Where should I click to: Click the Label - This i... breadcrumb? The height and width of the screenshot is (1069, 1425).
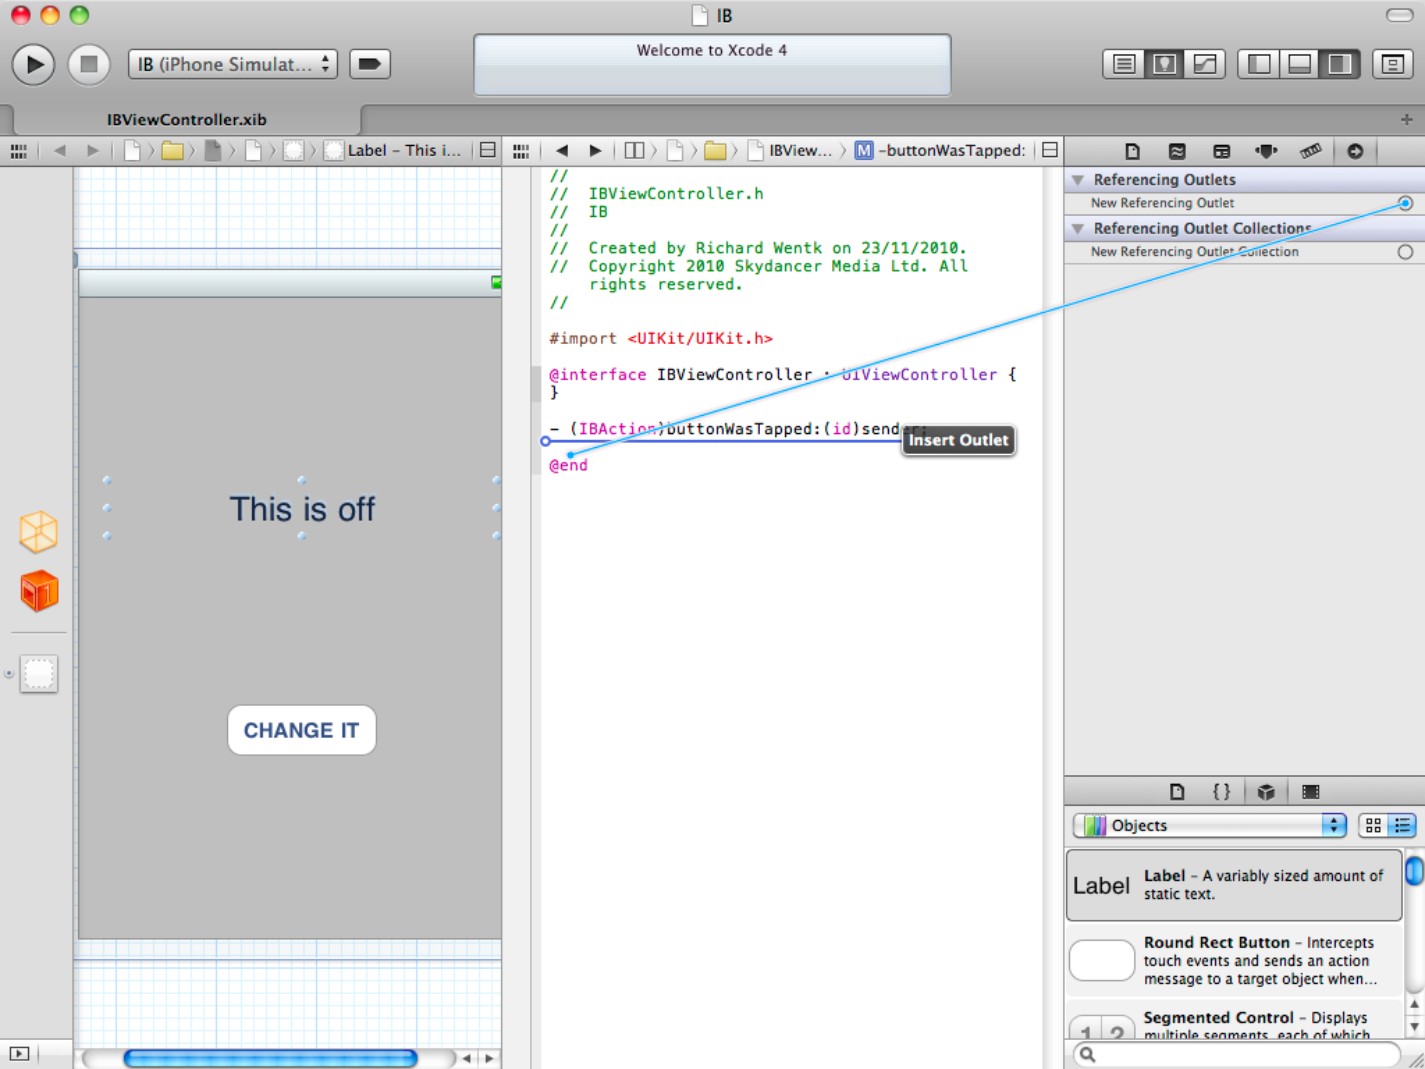[393, 151]
